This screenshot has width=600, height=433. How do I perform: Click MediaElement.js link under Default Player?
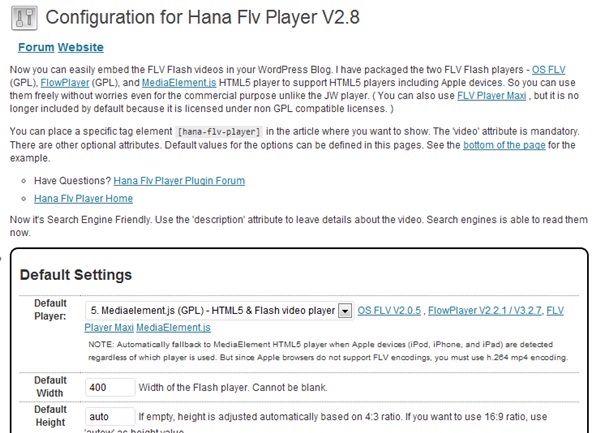point(173,327)
